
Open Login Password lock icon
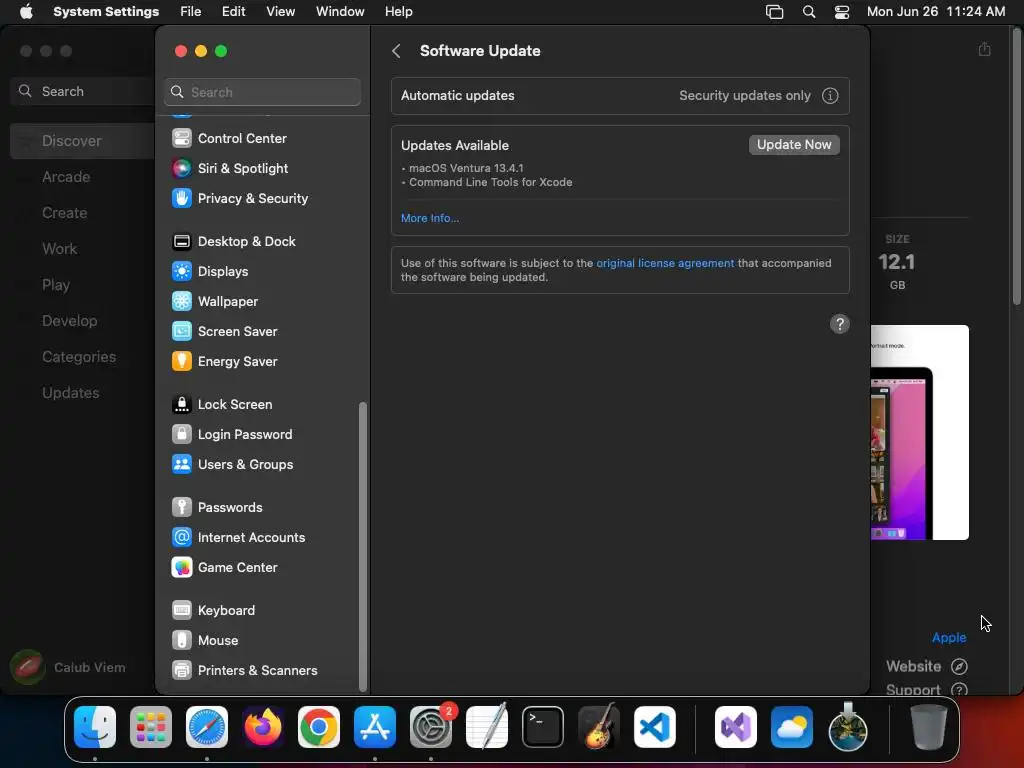pyautogui.click(x=182, y=435)
